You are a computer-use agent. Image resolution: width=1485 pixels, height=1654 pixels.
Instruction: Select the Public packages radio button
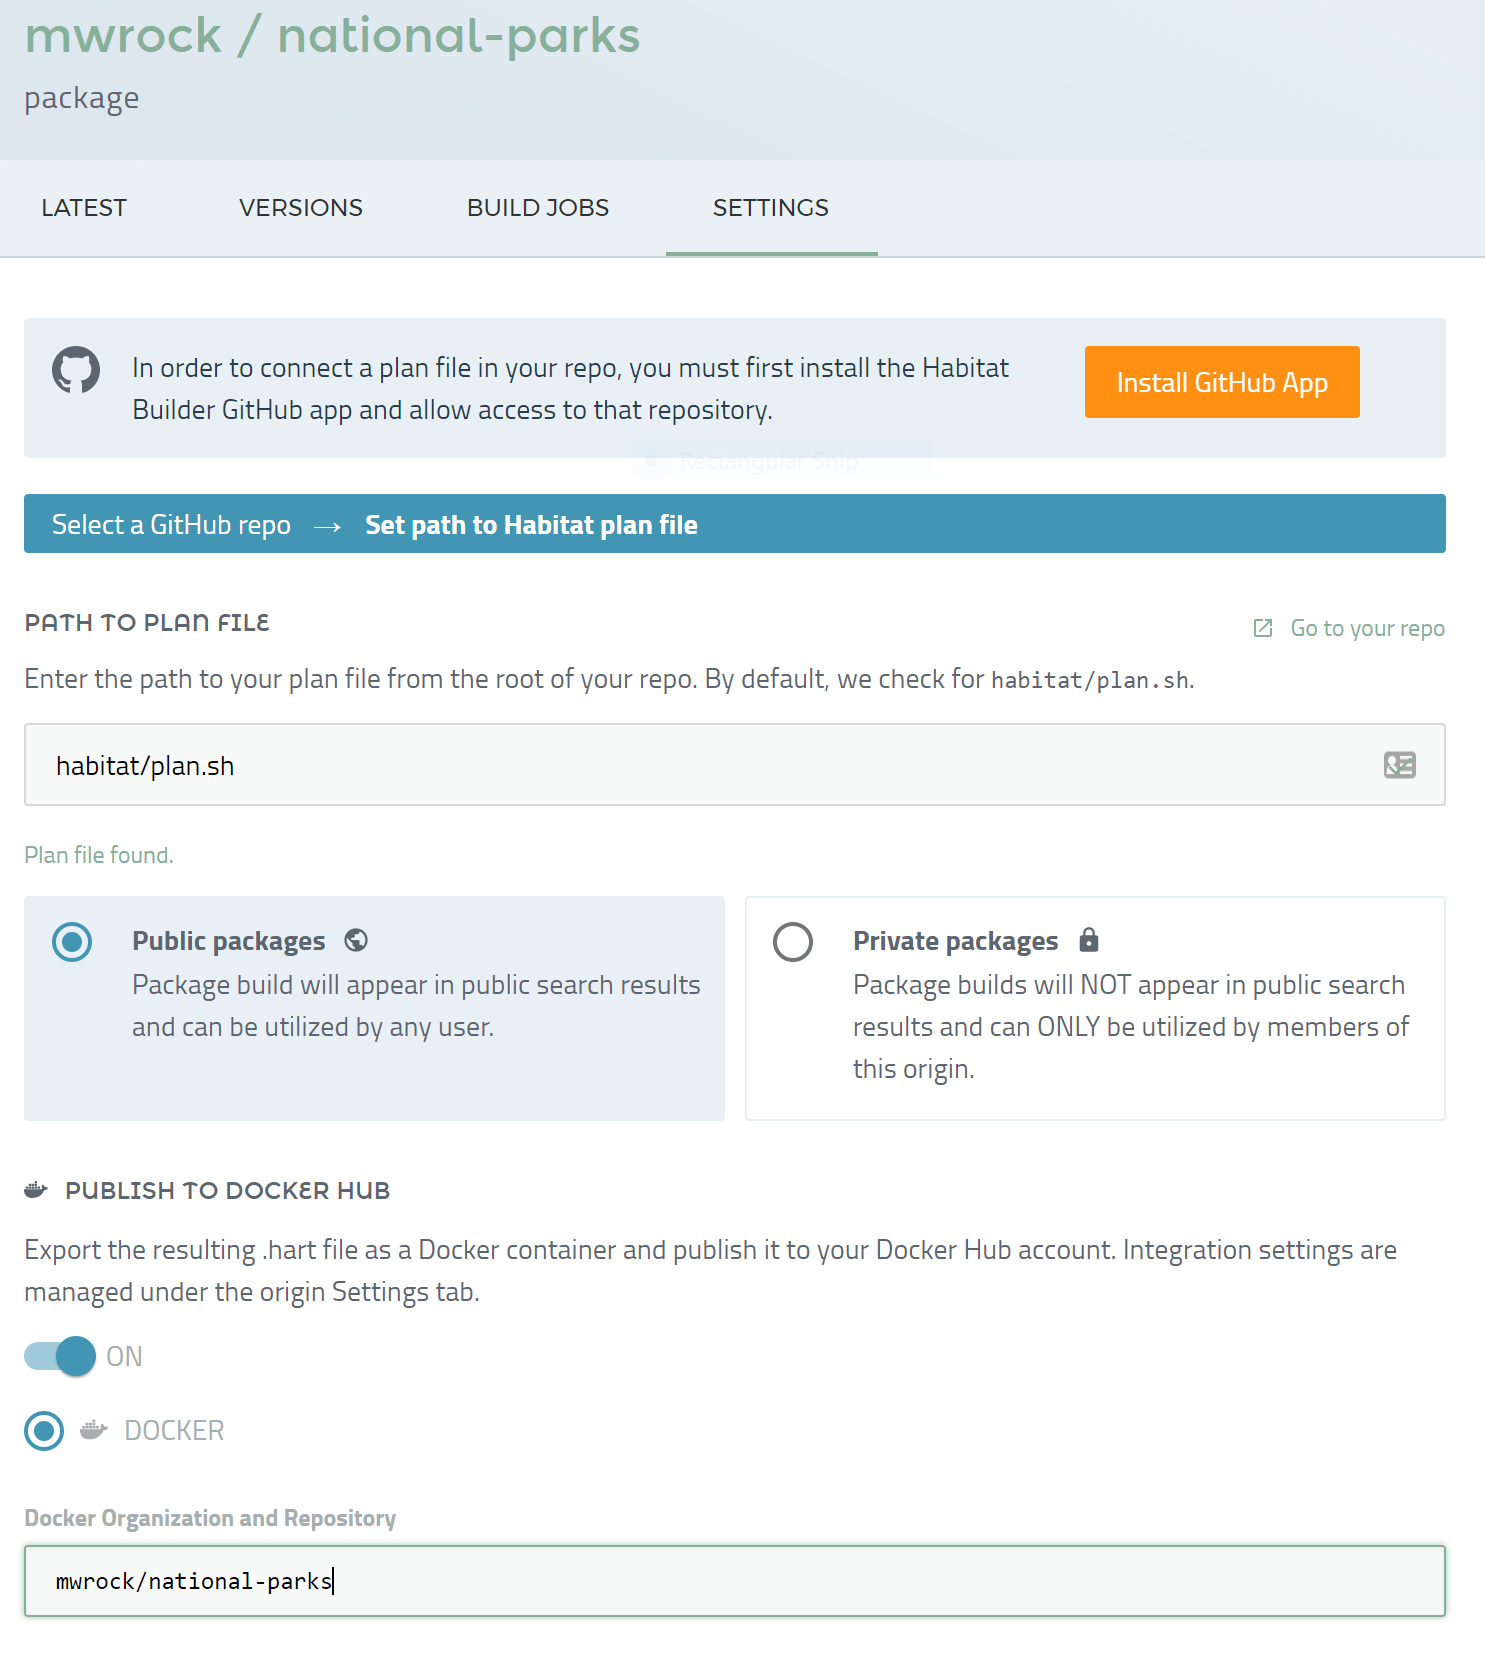(x=72, y=942)
